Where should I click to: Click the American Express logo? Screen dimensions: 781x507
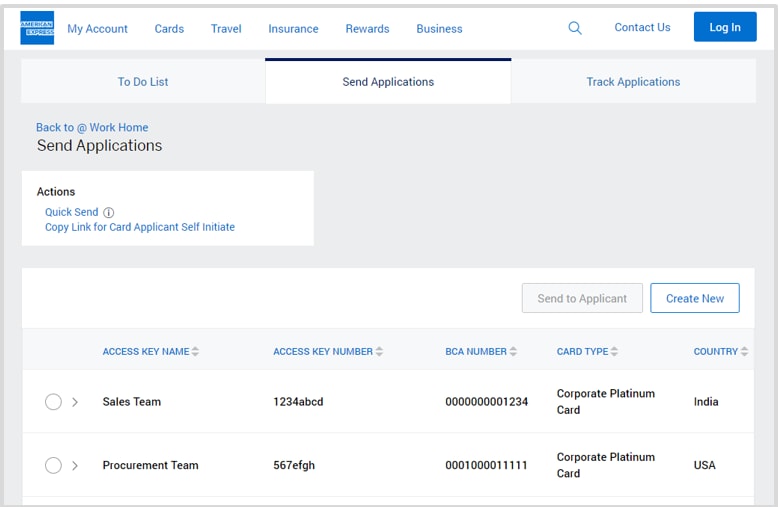click(37, 28)
